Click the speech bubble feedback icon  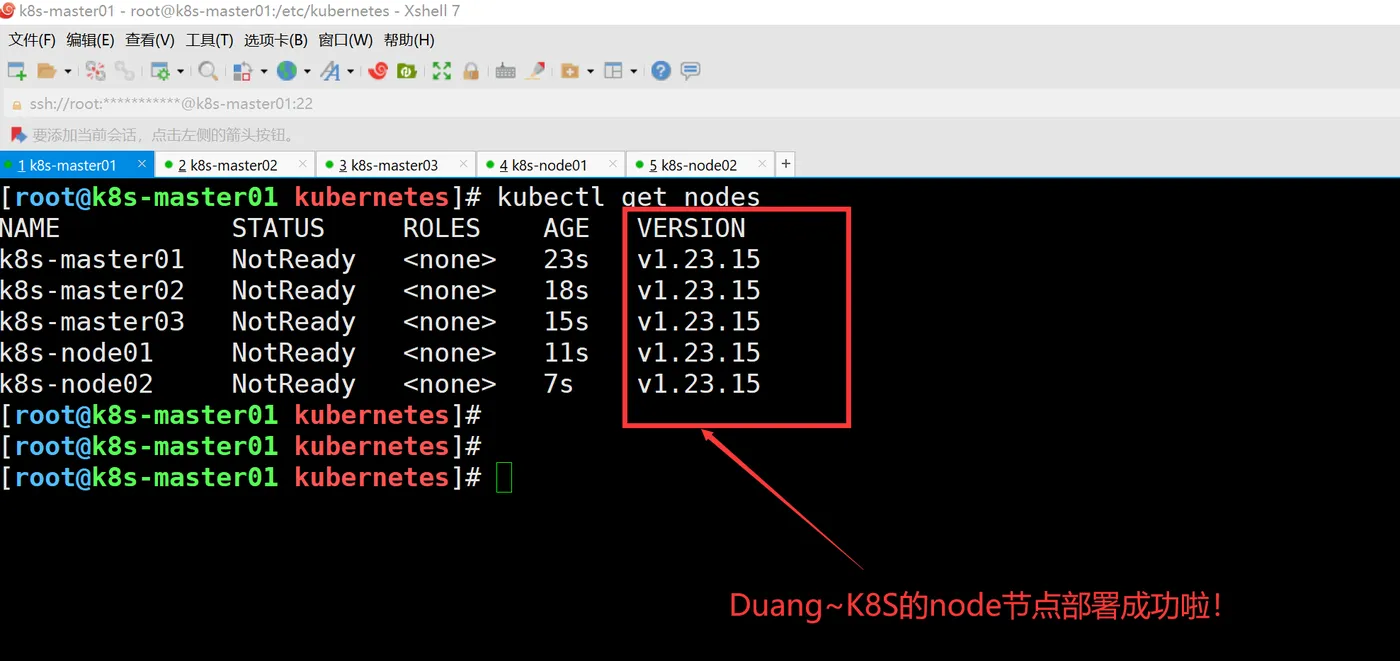click(690, 71)
